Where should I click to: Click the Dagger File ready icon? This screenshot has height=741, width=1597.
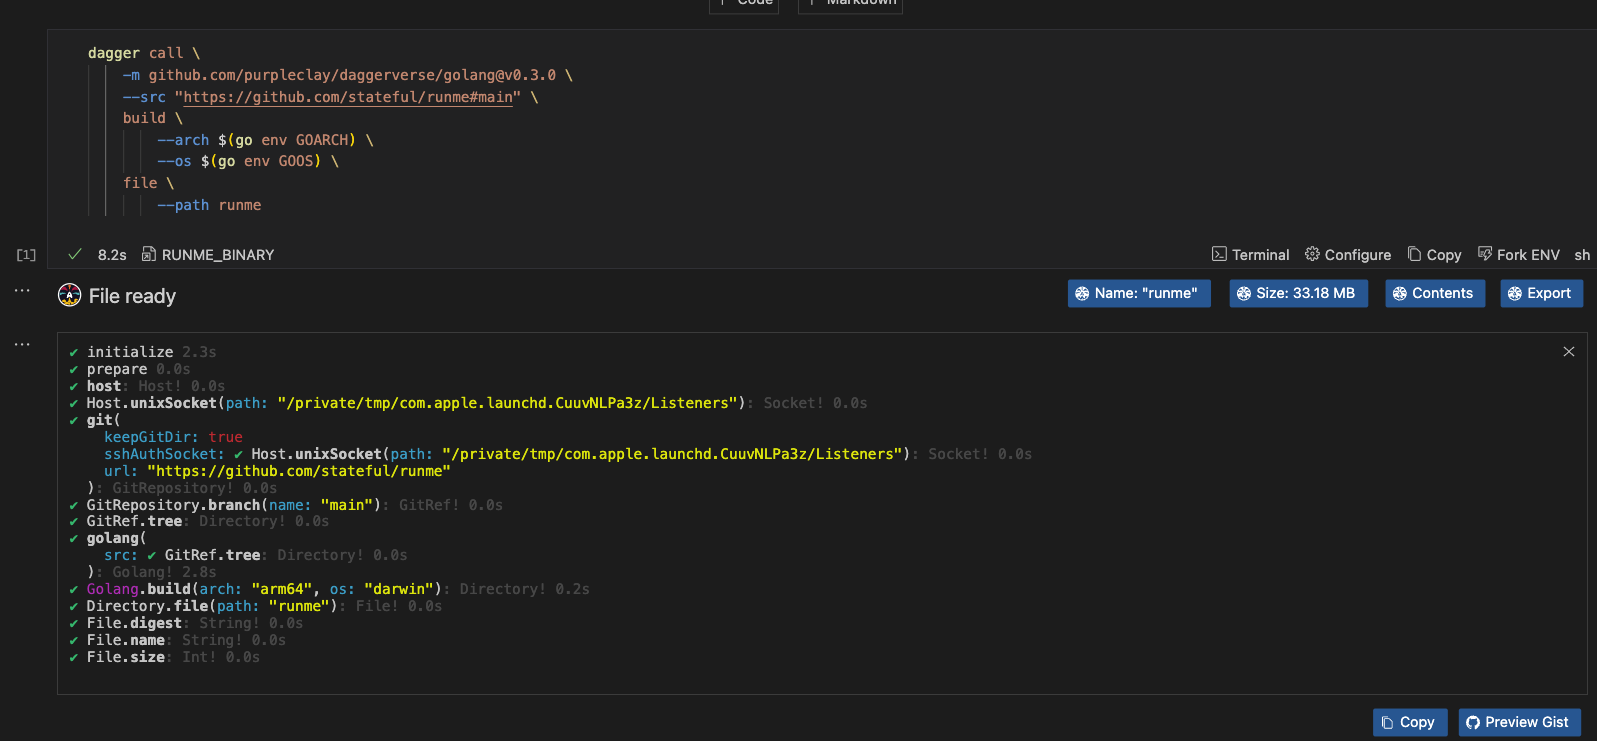point(69,295)
